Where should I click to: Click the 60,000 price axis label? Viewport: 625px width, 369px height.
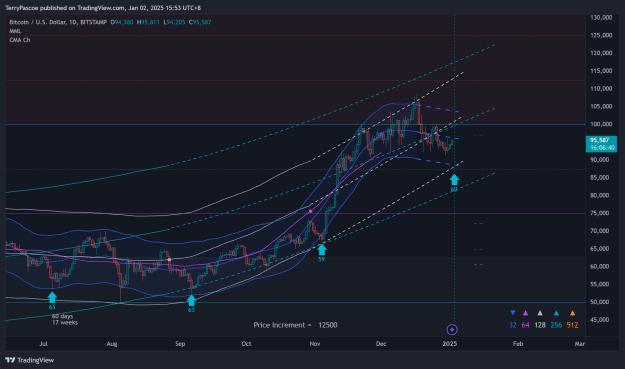[599, 266]
